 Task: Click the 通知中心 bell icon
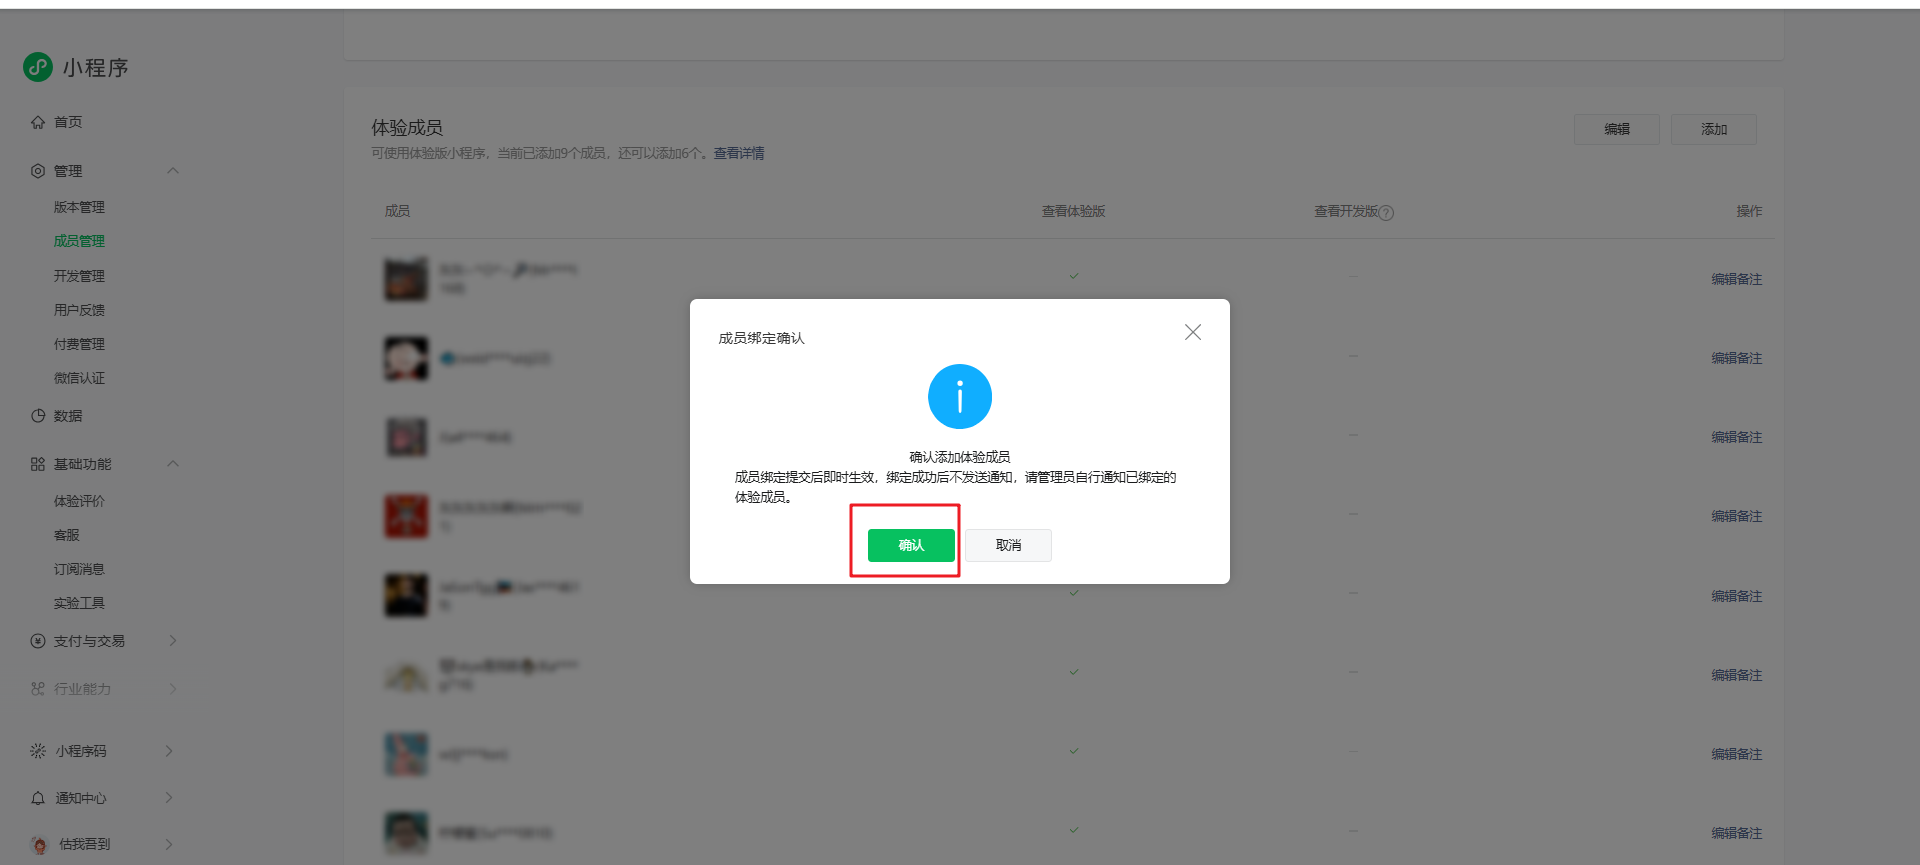(38, 798)
